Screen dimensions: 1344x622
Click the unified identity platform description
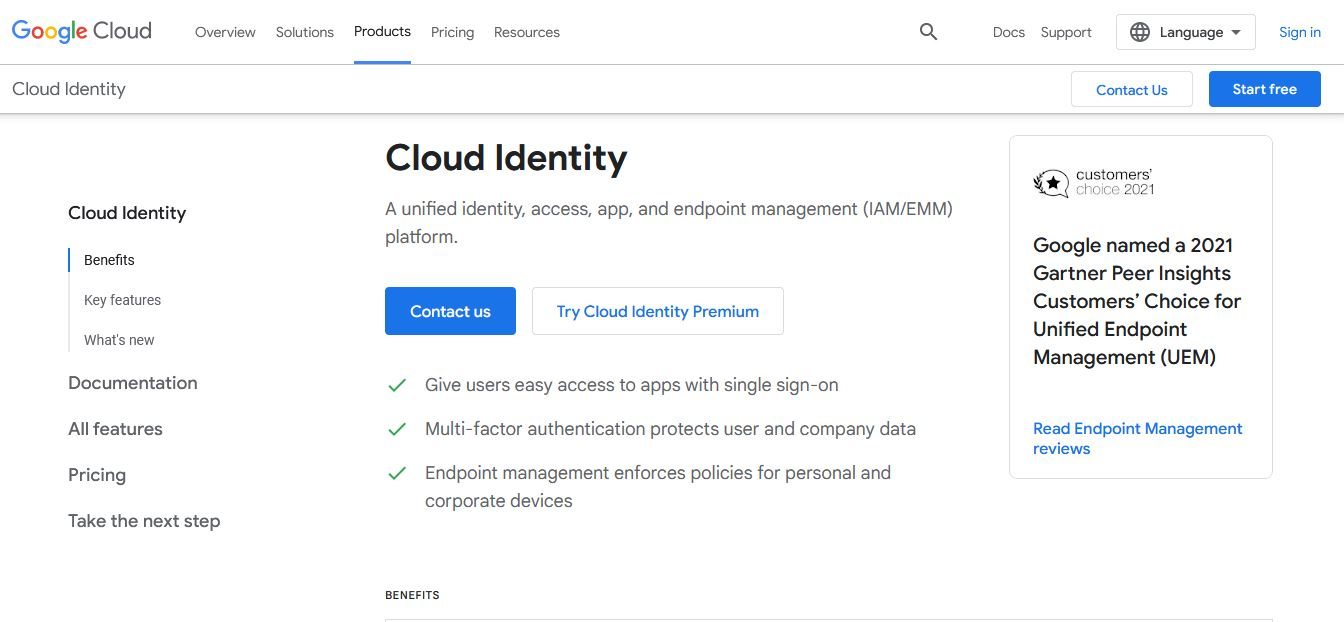669,223
